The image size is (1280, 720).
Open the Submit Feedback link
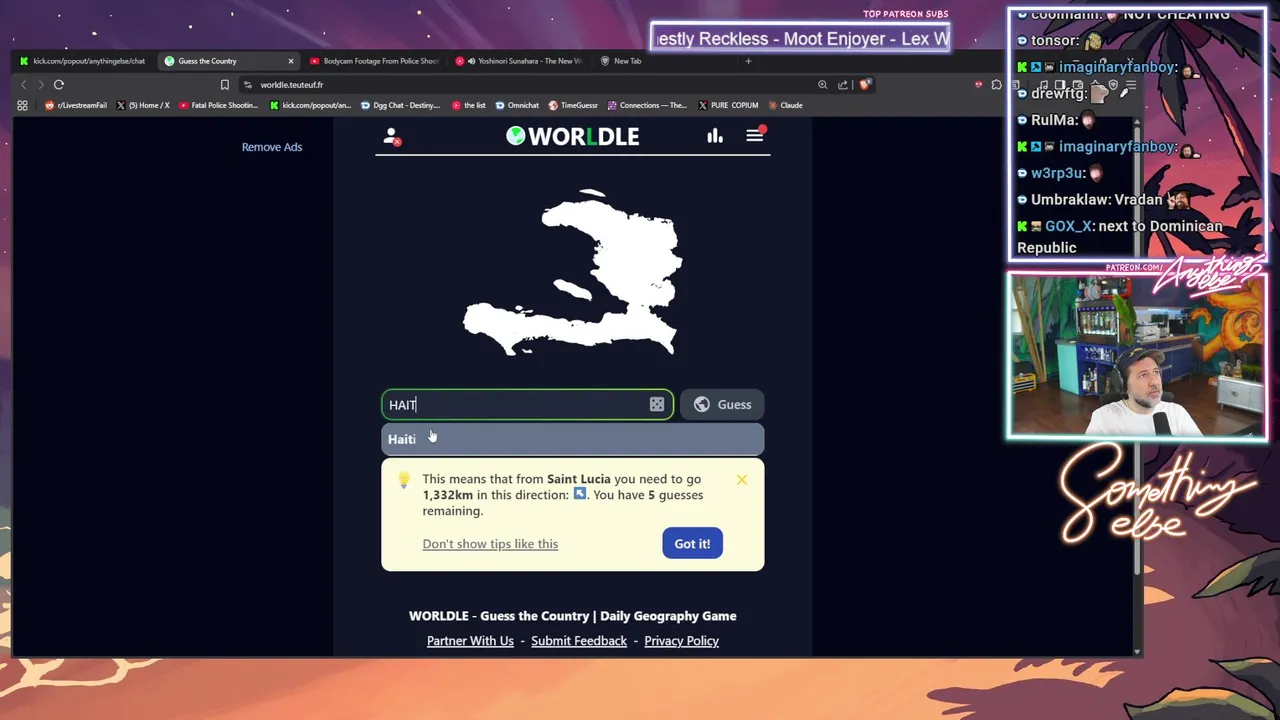(x=579, y=641)
